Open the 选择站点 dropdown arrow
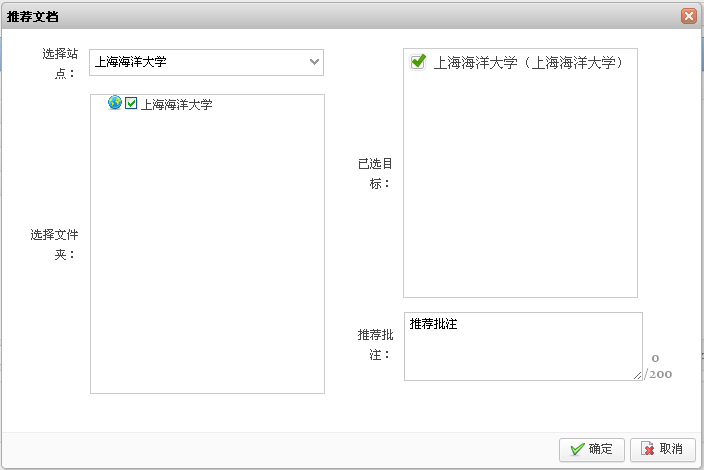The width and height of the screenshot is (704, 470). pos(314,62)
